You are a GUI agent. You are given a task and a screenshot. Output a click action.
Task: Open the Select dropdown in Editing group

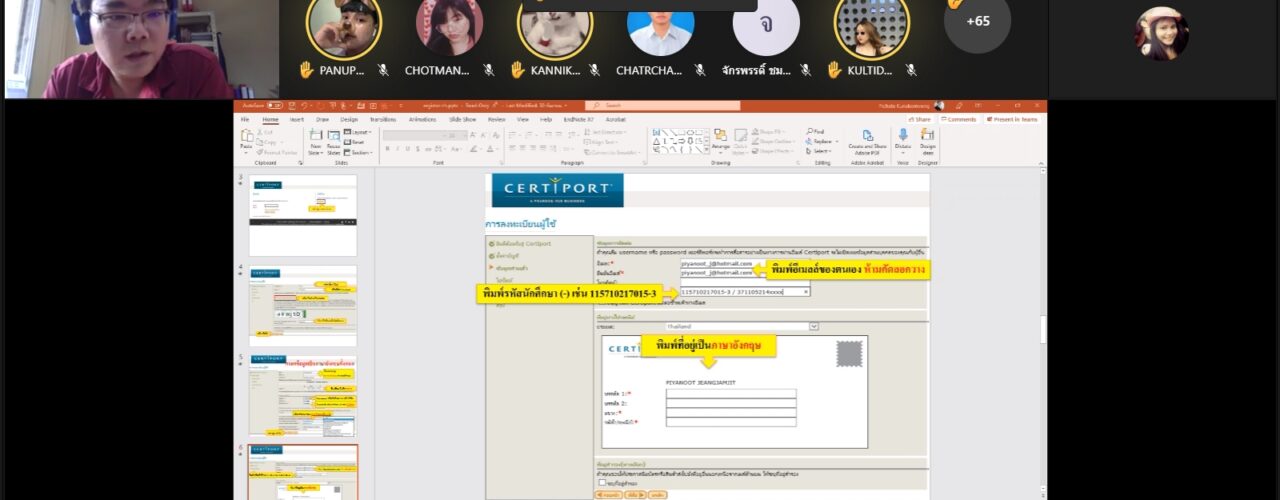[817, 151]
